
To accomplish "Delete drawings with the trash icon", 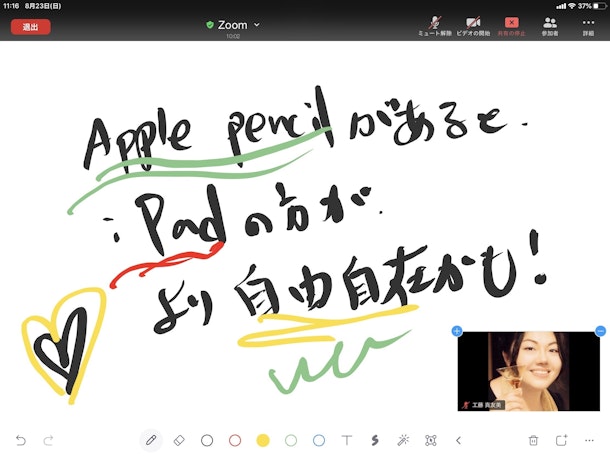I will tap(533, 440).
